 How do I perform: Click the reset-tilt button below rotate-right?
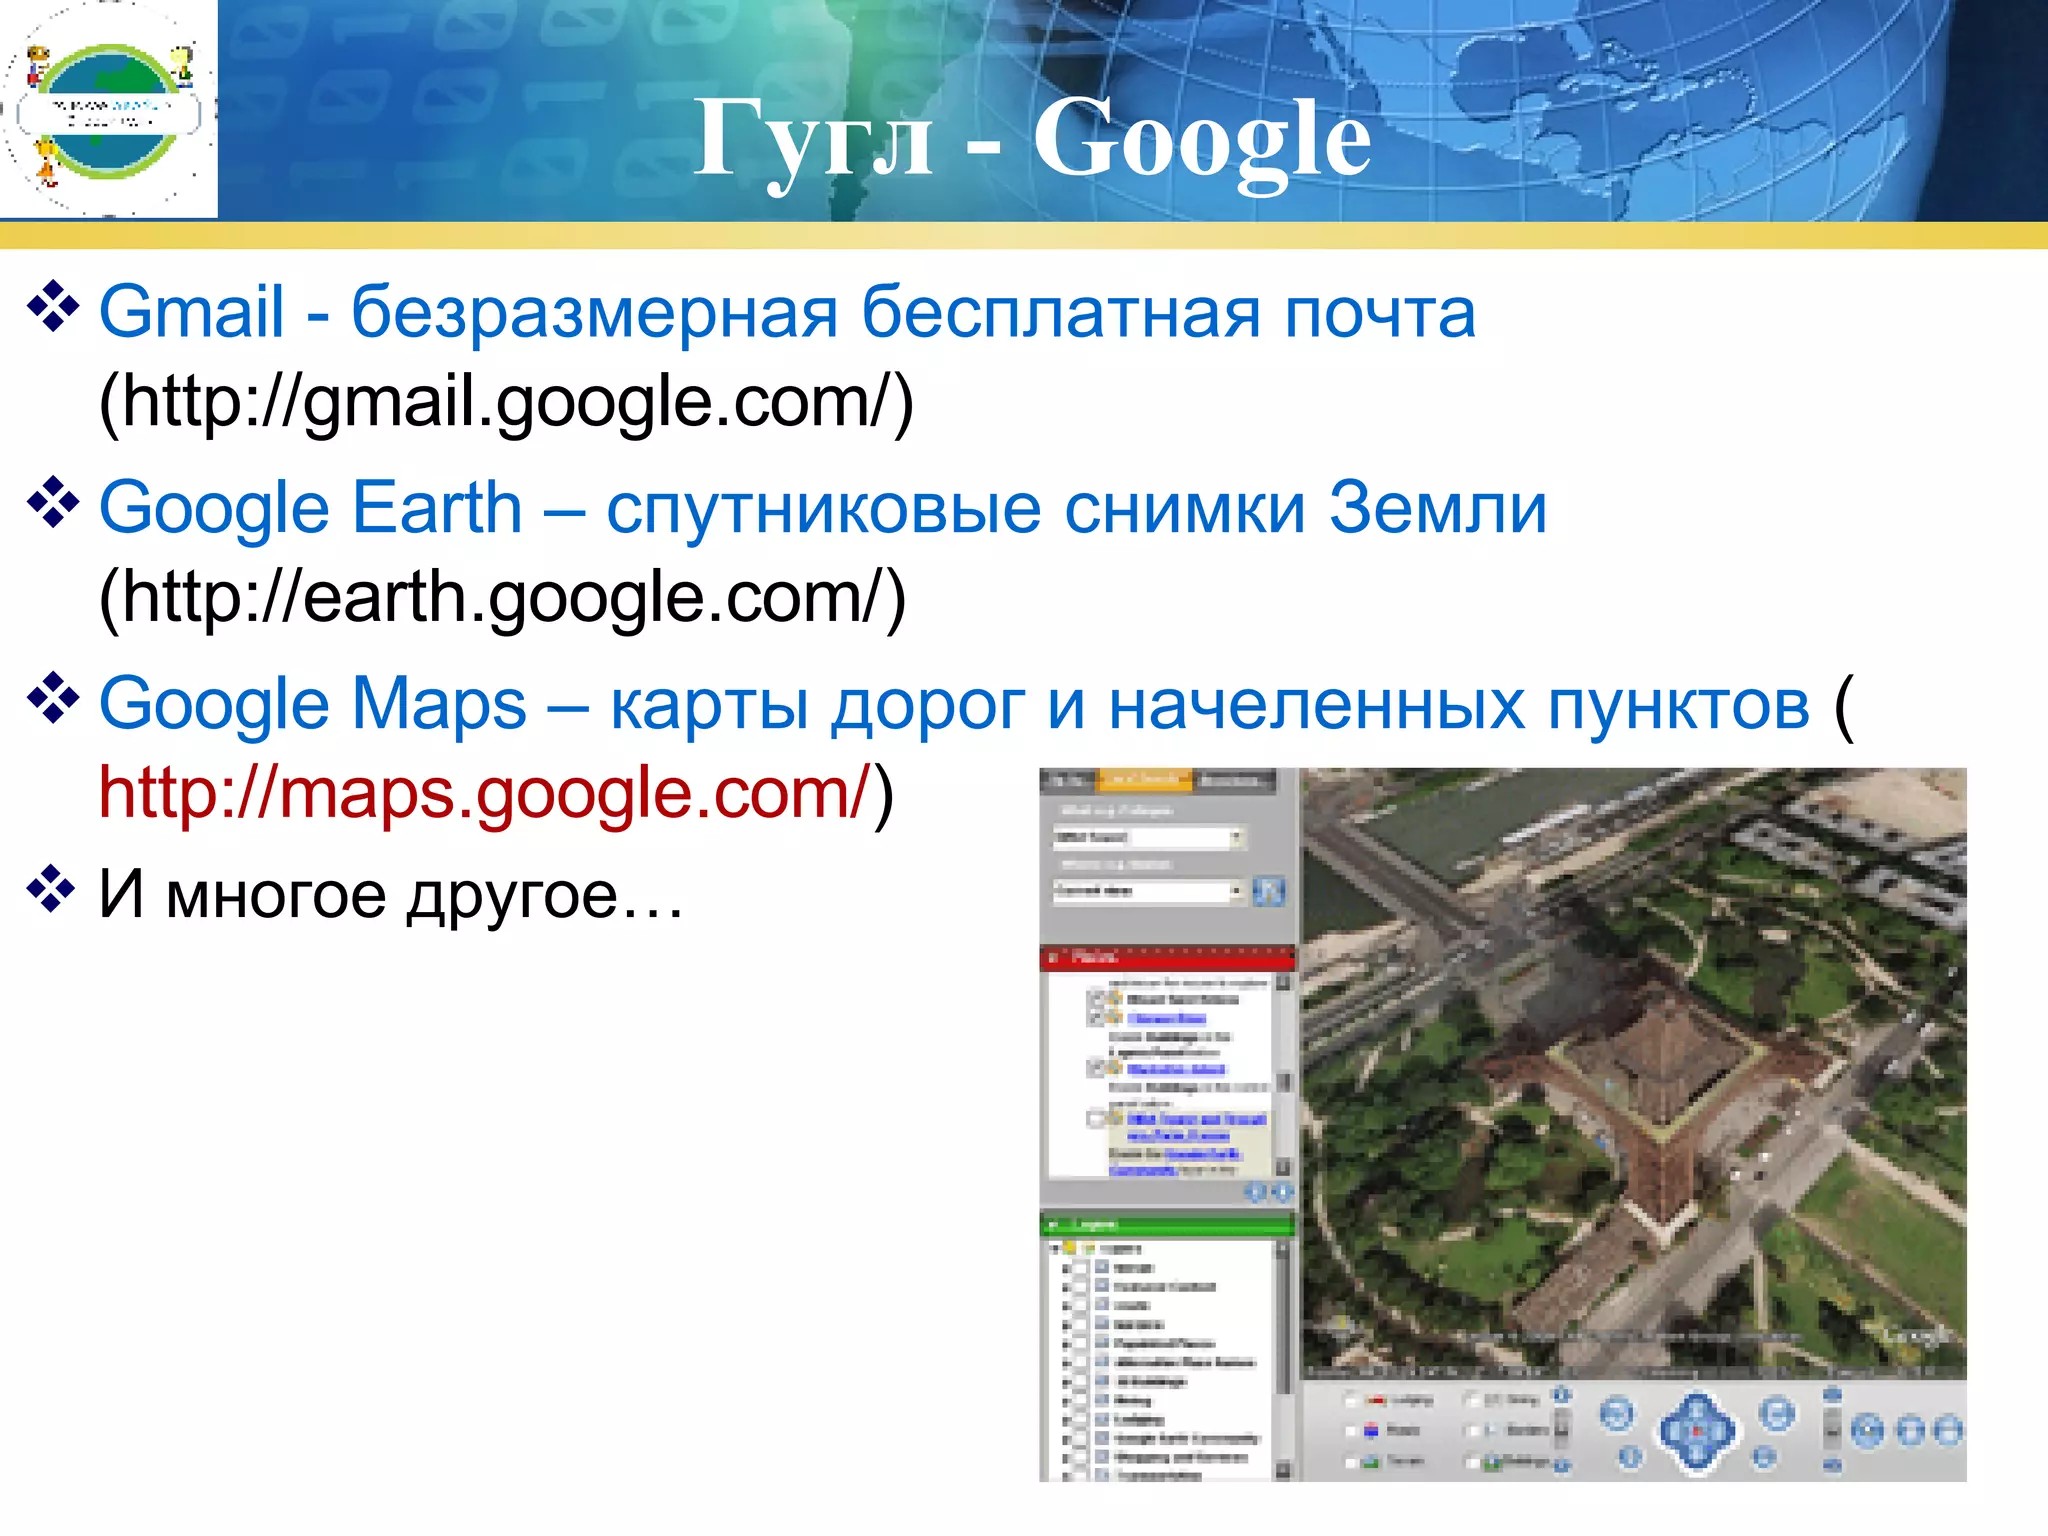coord(1765,1456)
